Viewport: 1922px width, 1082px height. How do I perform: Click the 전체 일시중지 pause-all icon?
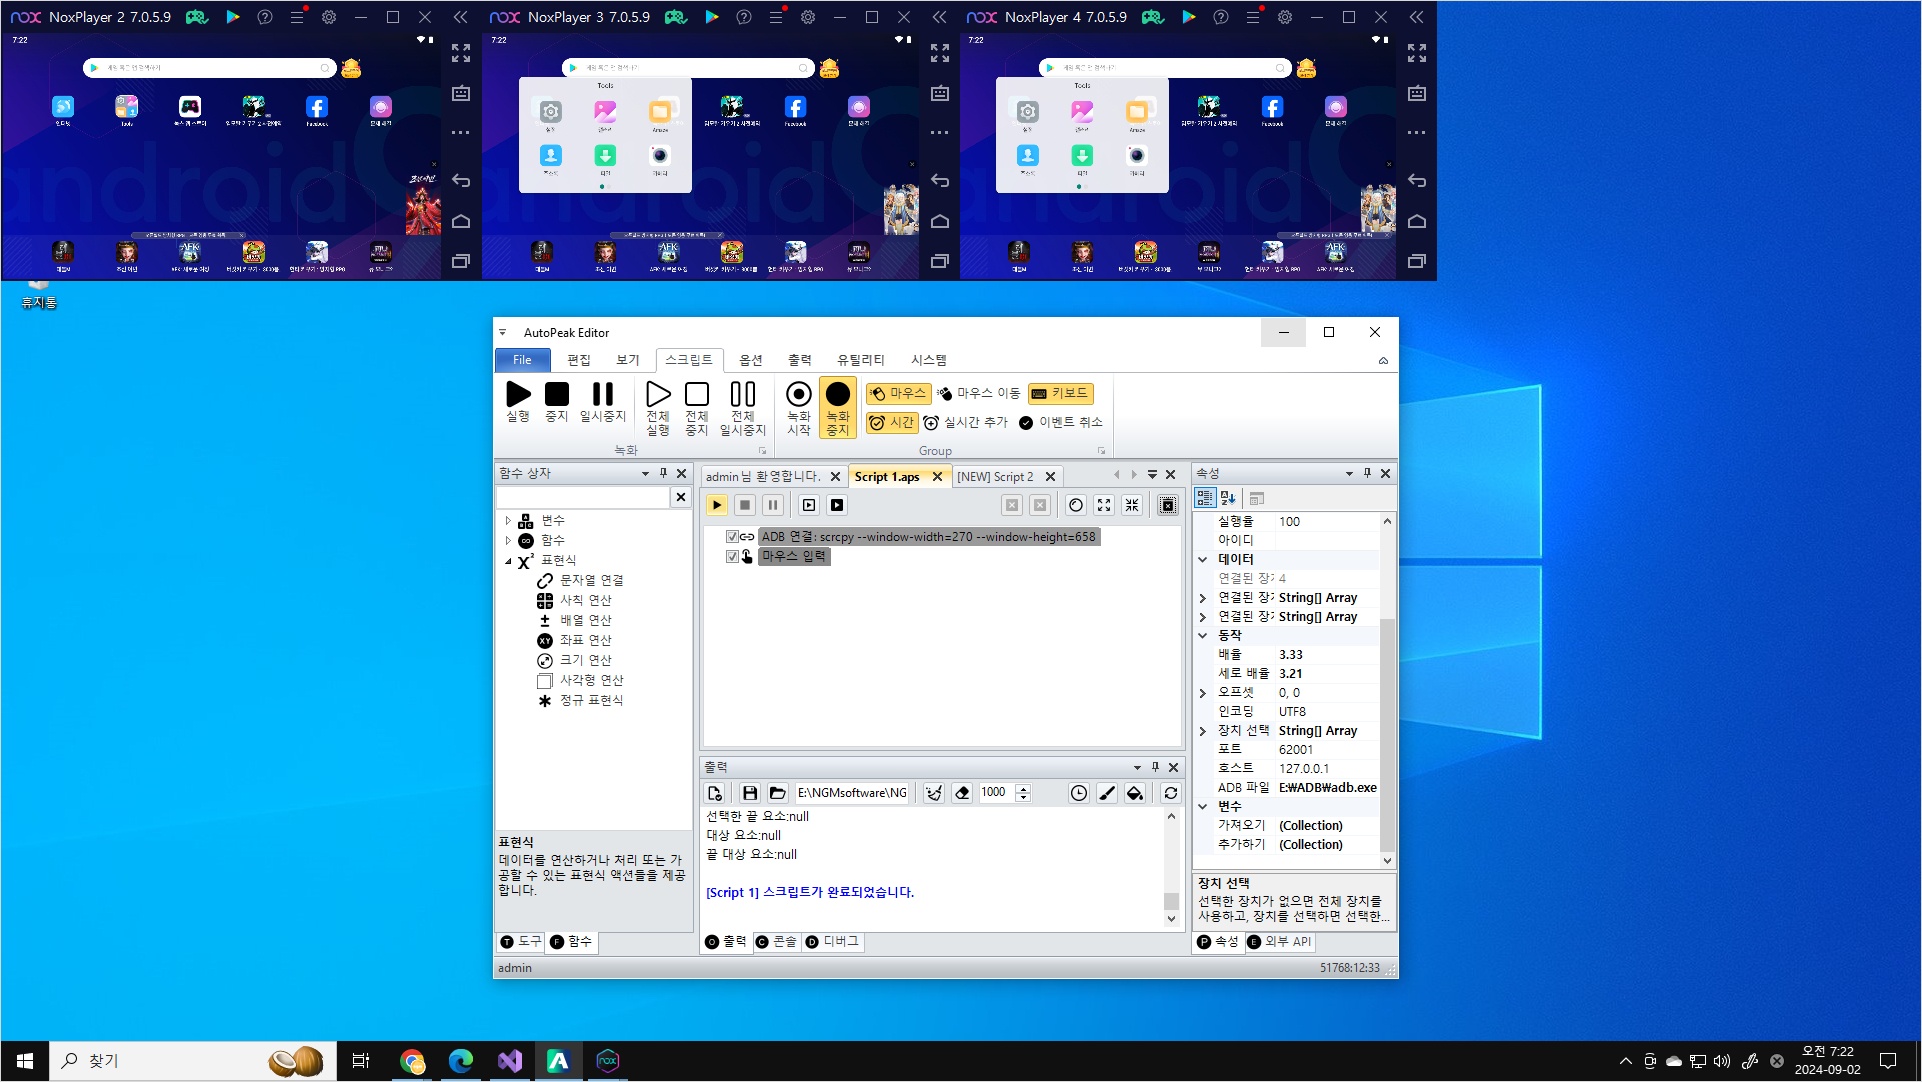(x=742, y=395)
